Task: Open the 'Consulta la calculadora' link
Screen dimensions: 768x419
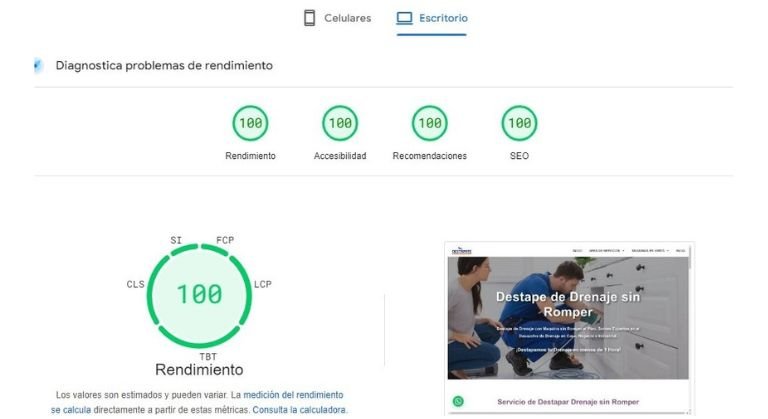Action: click(x=299, y=410)
